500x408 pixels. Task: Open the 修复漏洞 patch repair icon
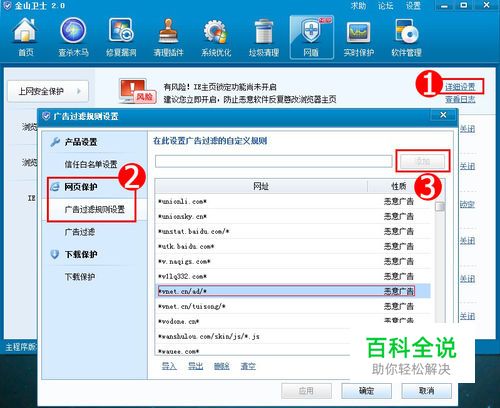121,37
